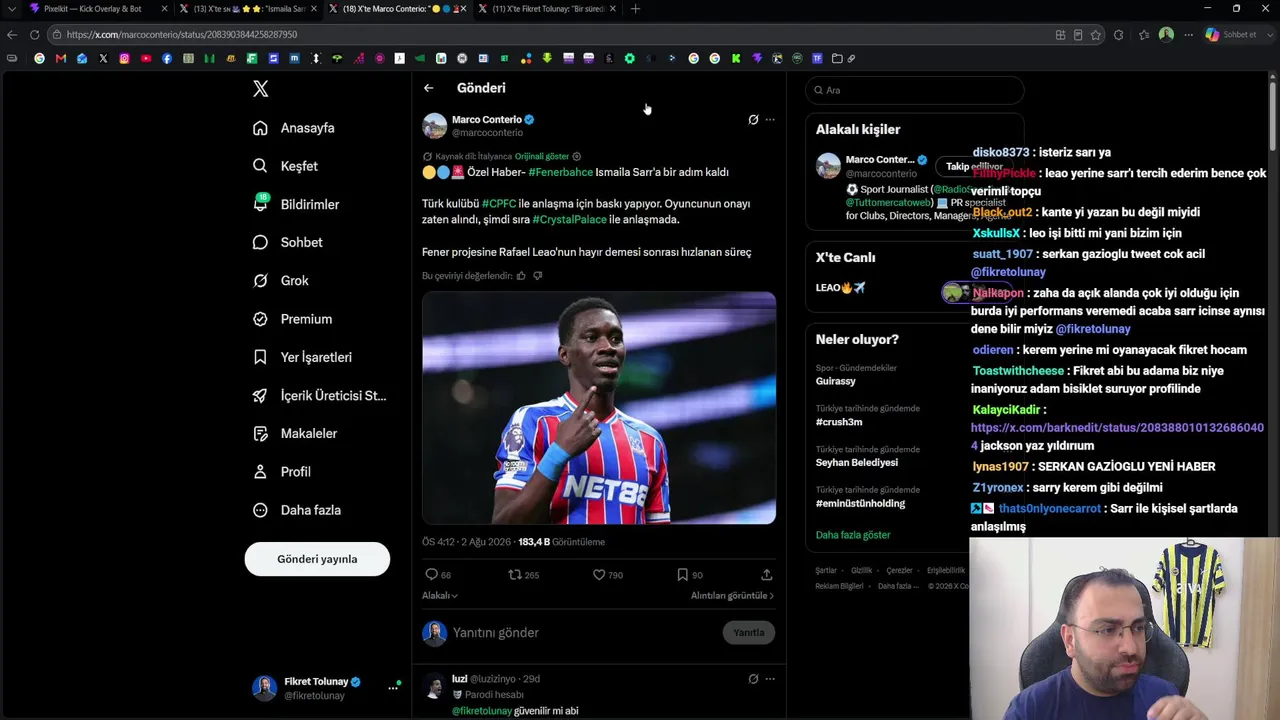The width and height of the screenshot is (1280, 720).
Task: Click the Yanıtla reply button
Action: tap(749, 633)
